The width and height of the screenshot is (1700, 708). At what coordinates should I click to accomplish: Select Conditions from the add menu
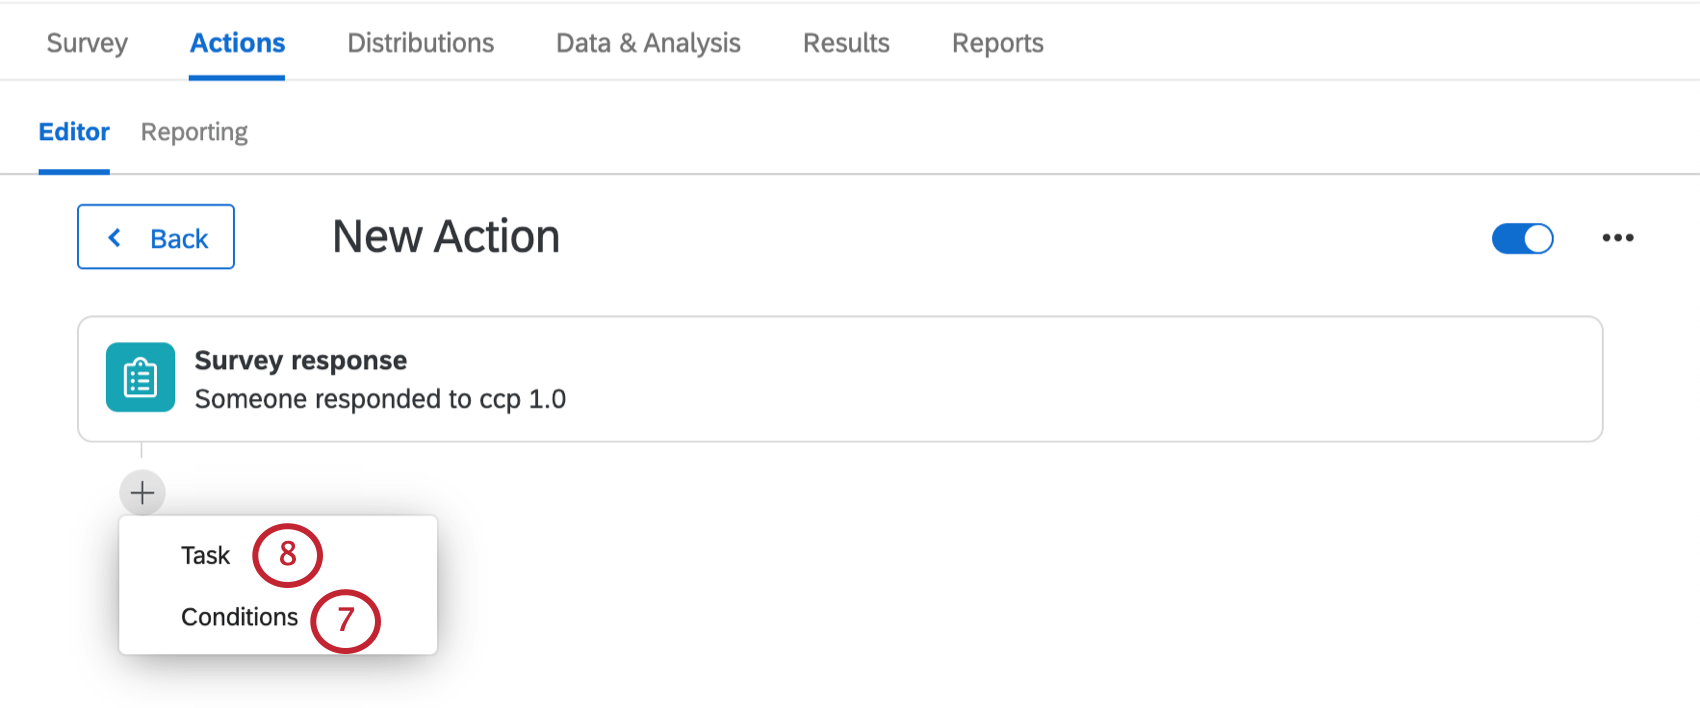[239, 617]
